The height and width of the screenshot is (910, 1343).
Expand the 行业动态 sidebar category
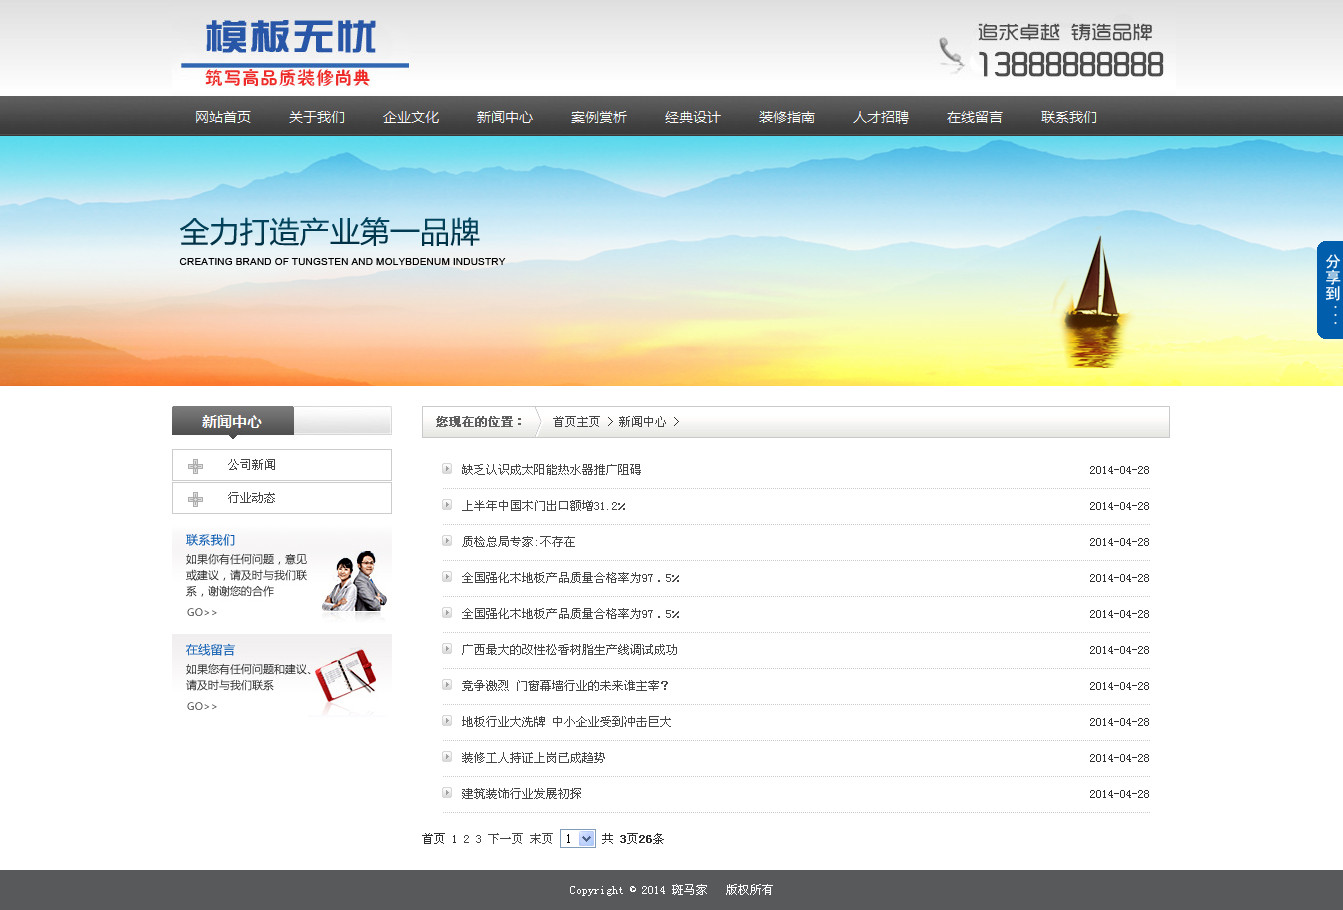[251, 498]
